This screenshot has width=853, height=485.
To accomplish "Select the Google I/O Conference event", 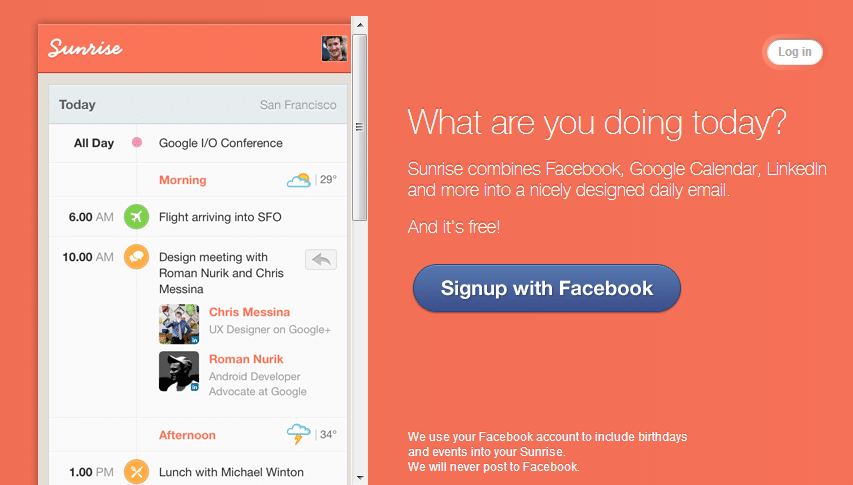I will click(221, 143).
